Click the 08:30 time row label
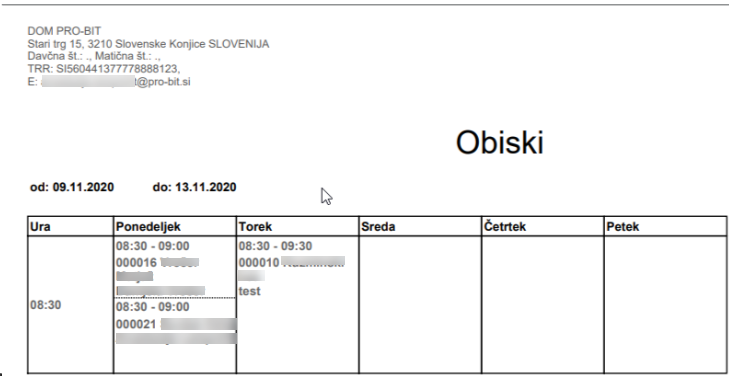The height and width of the screenshot is (376, 729). click(46, 305)
